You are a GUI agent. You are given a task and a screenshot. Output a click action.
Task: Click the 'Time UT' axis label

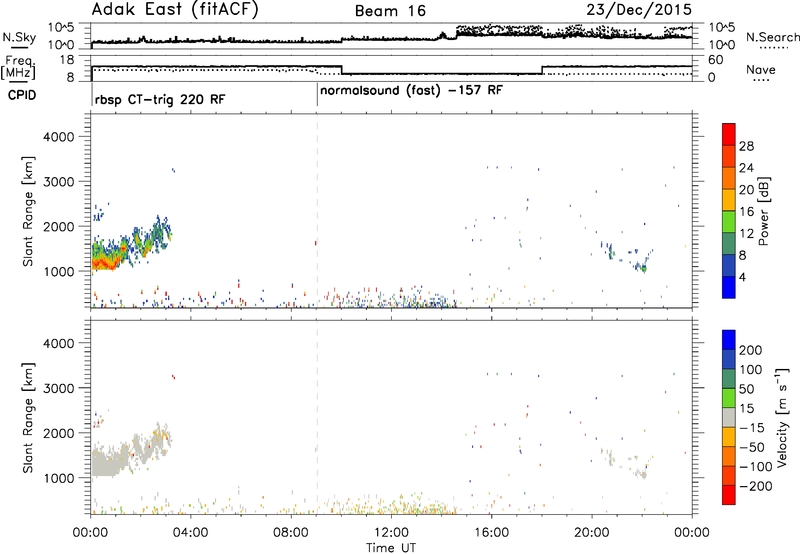(391, 547)
